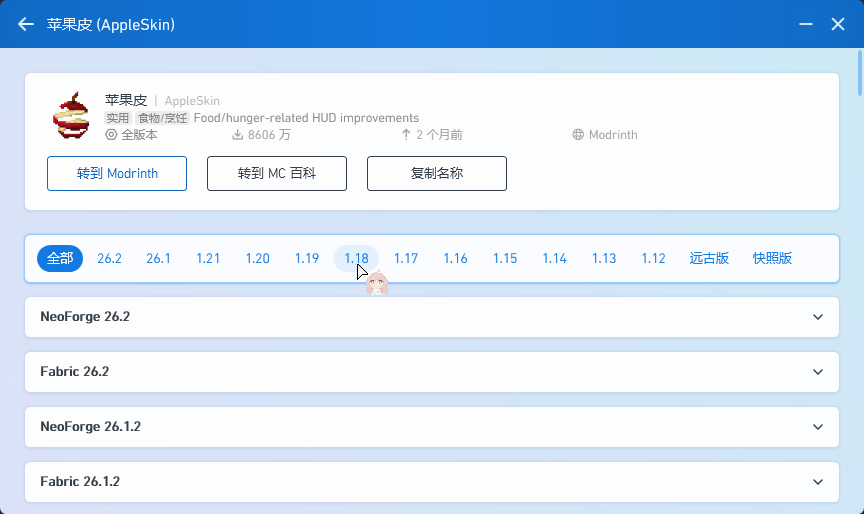Show 快照版 snapshot versions
Viewport: 864px width, 514px height.
tap(772, 258)
